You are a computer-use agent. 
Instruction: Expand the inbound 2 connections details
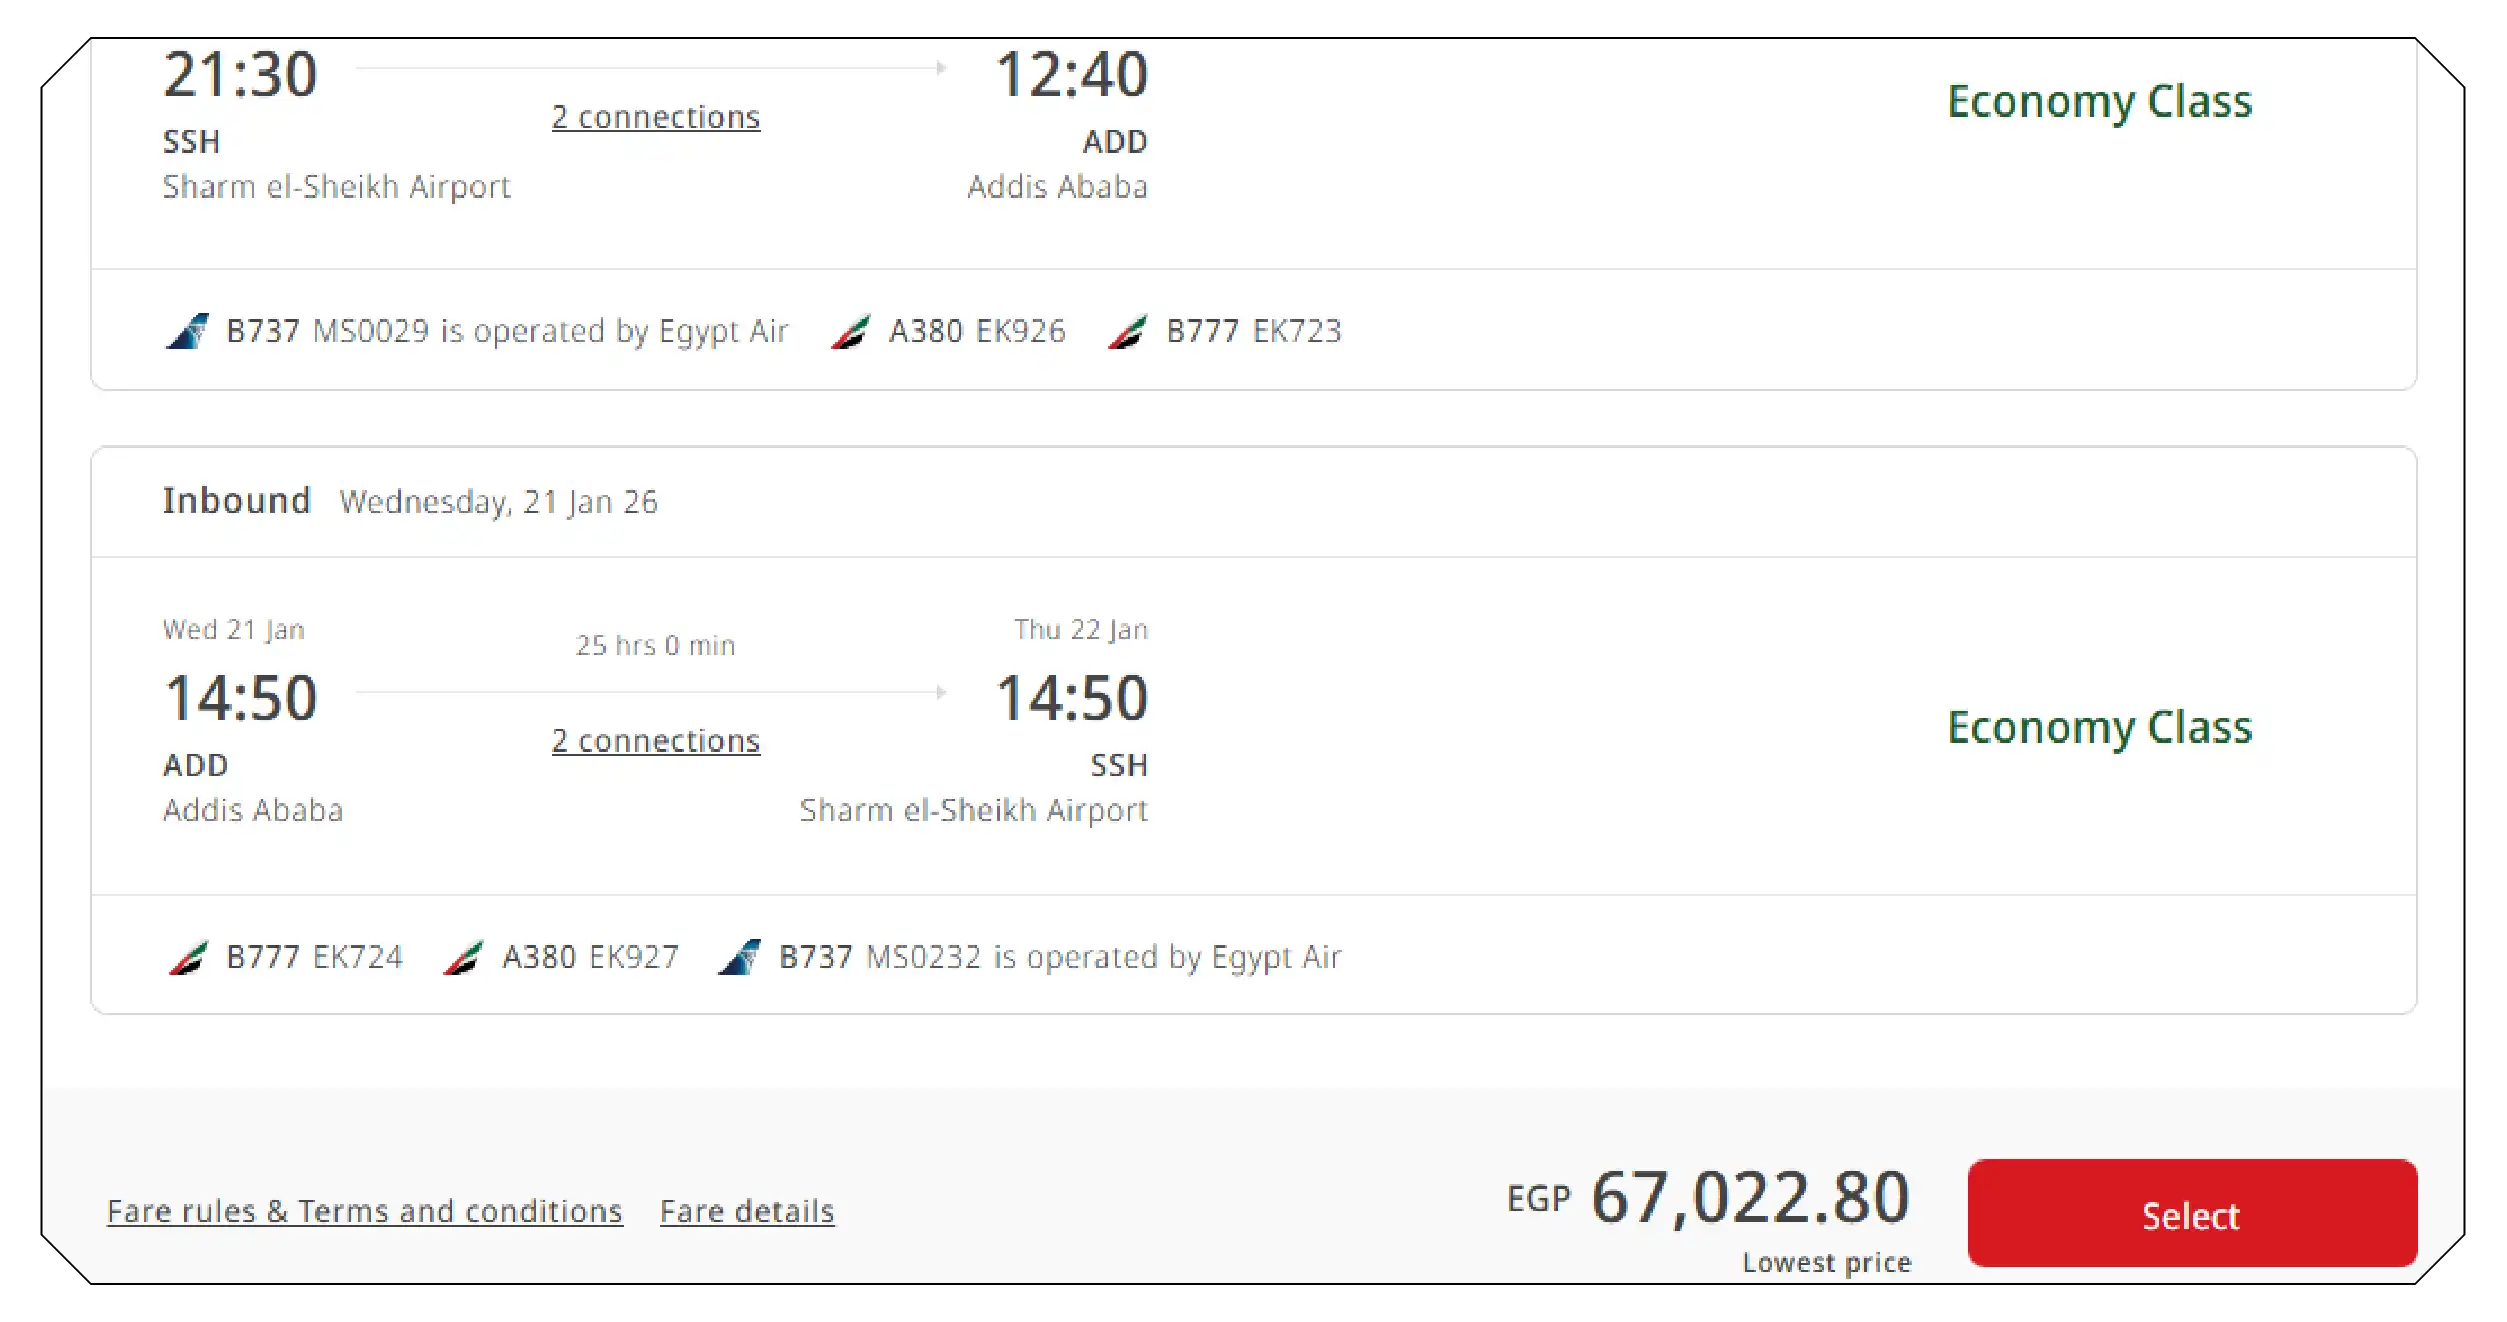[x=655, y=741]
